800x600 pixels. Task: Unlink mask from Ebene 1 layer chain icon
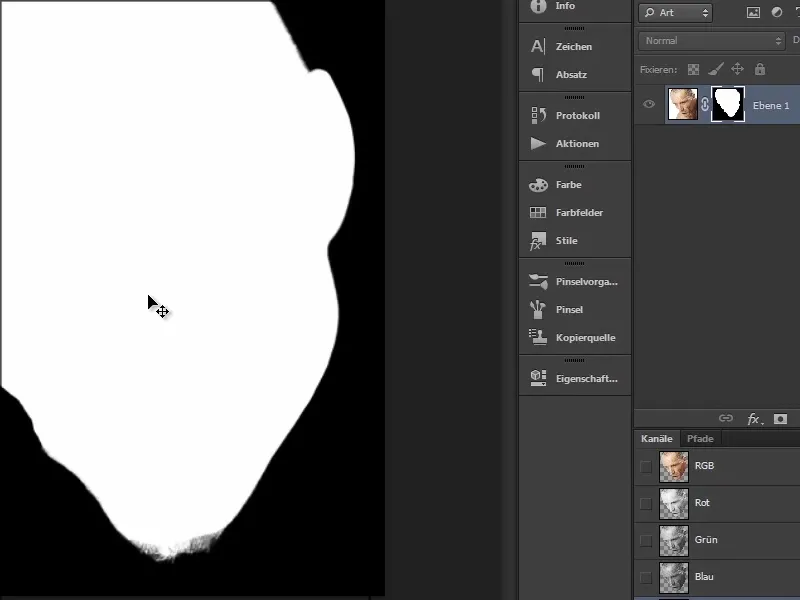click(705, 105)
